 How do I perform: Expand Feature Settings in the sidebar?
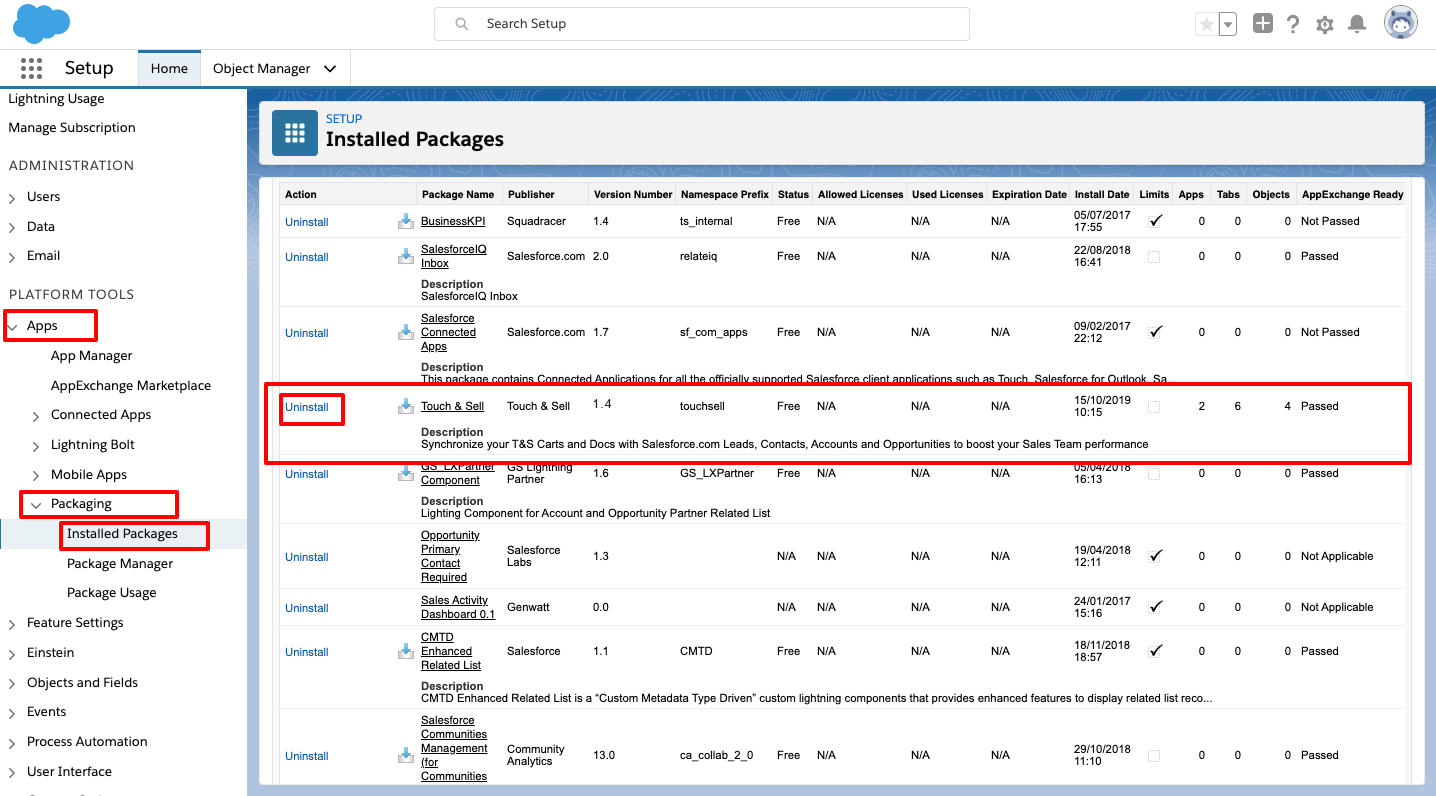(x=12, y=624)
